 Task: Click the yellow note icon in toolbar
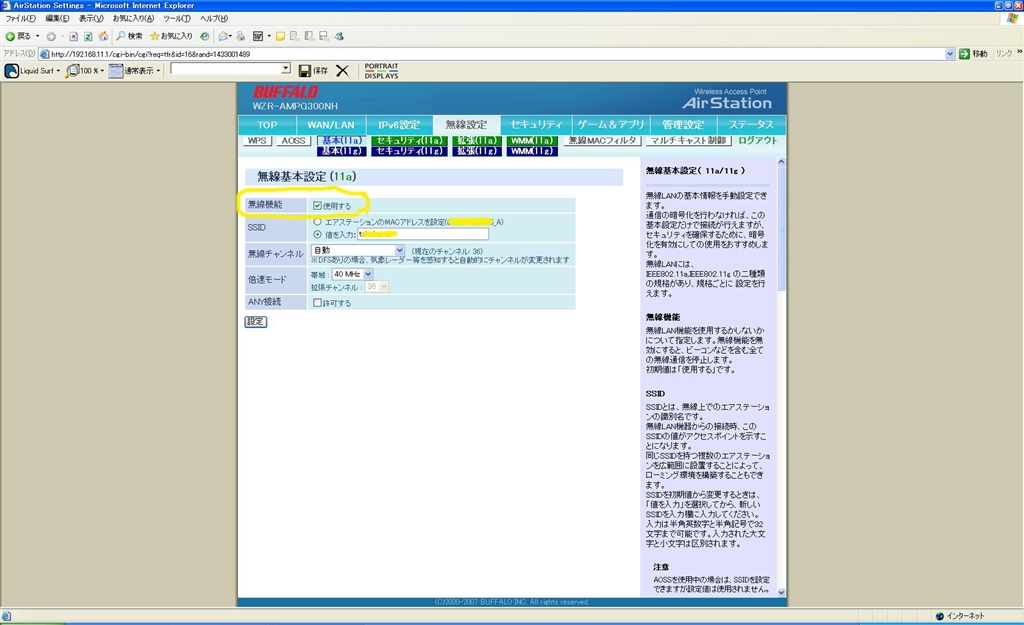(280, 37)
